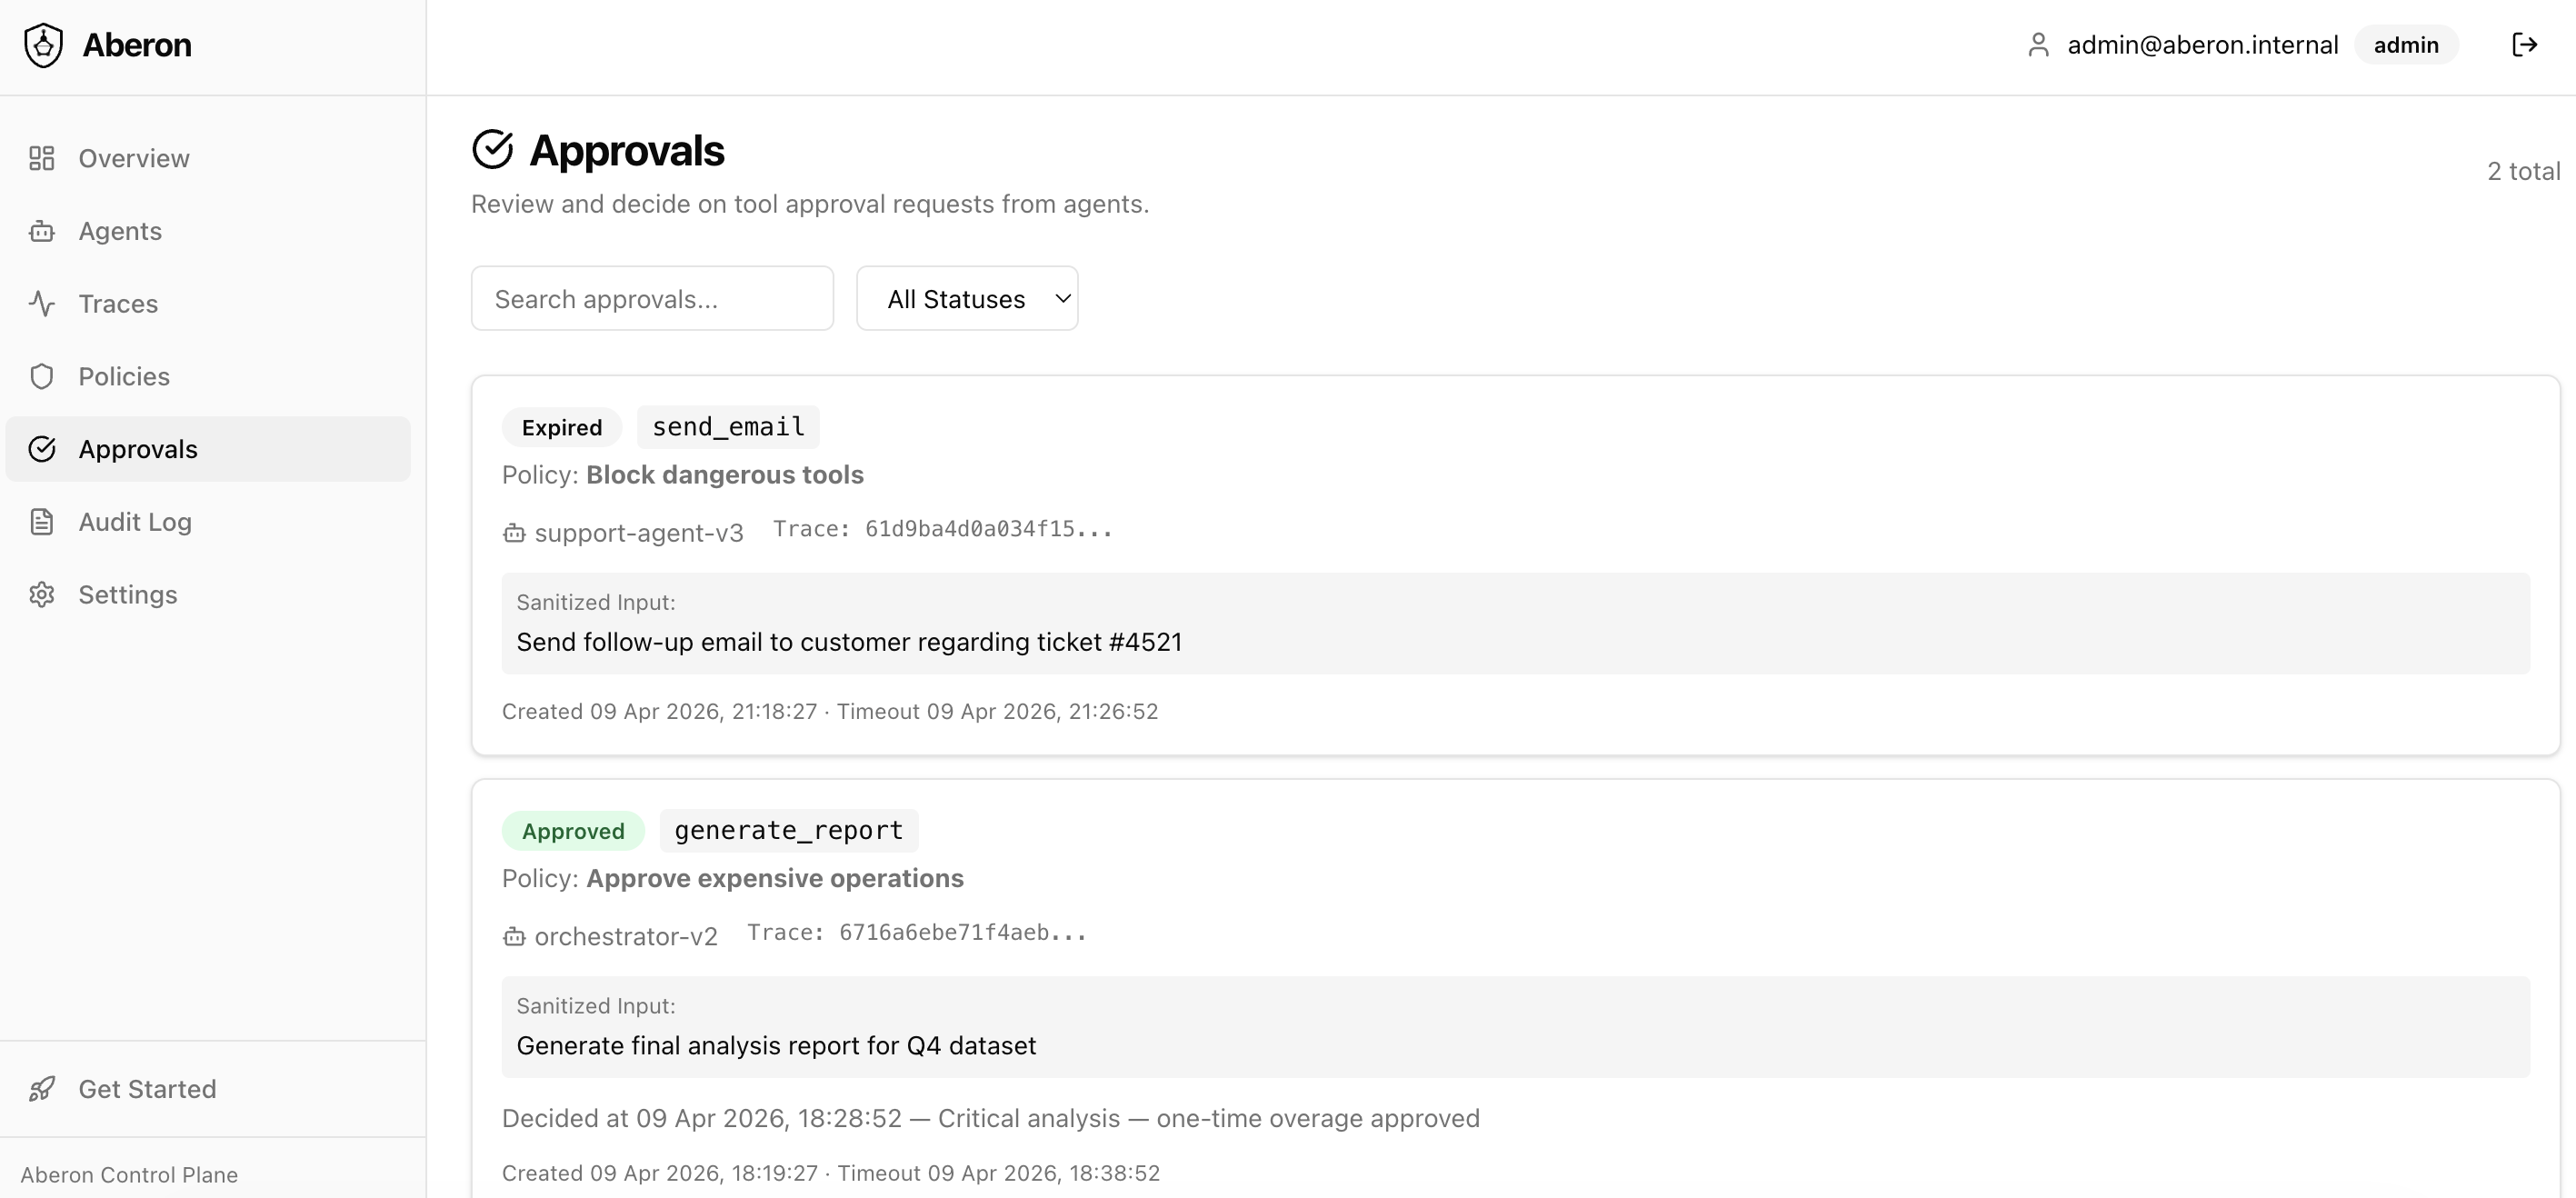Click the user profile icon beside the email
Viewport: 2576px width, 1198px height.
(2037, 45)
